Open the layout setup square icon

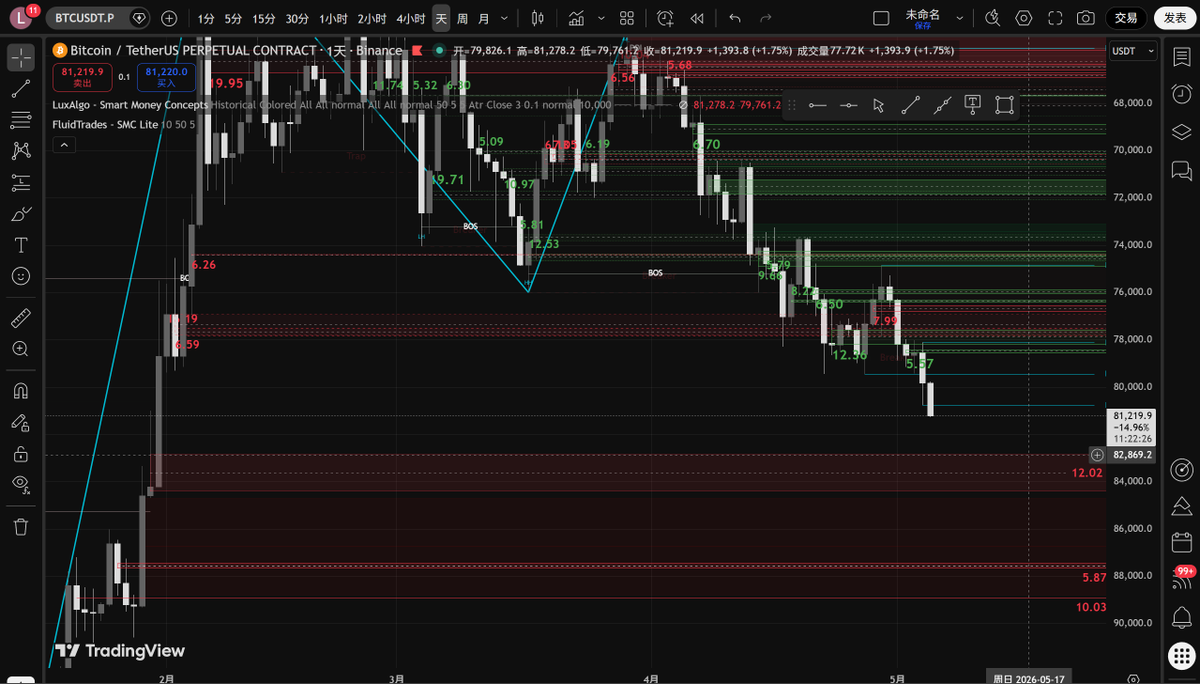[881, 18]
